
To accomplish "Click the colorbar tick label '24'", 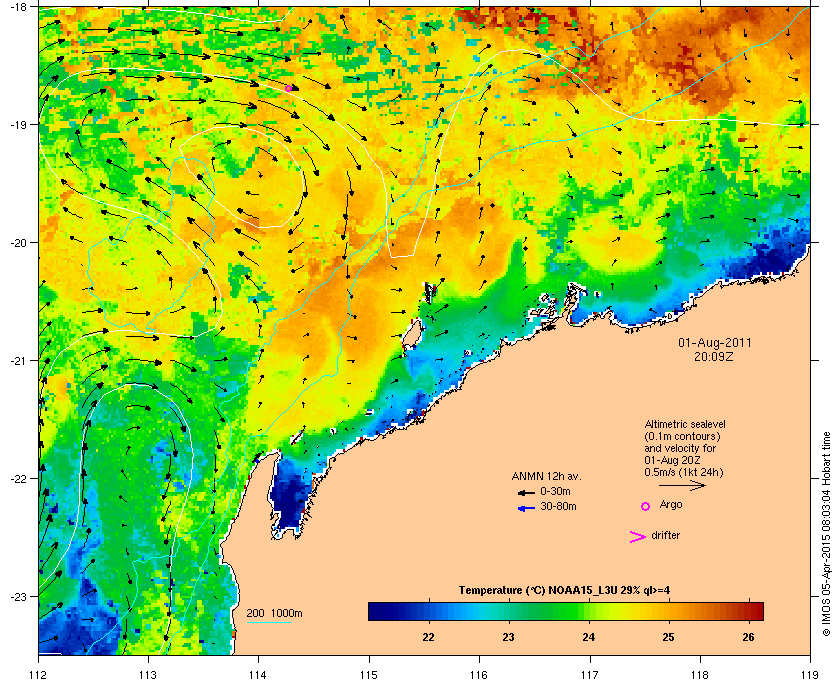I will pyautogui.click(x=588, y=637).
